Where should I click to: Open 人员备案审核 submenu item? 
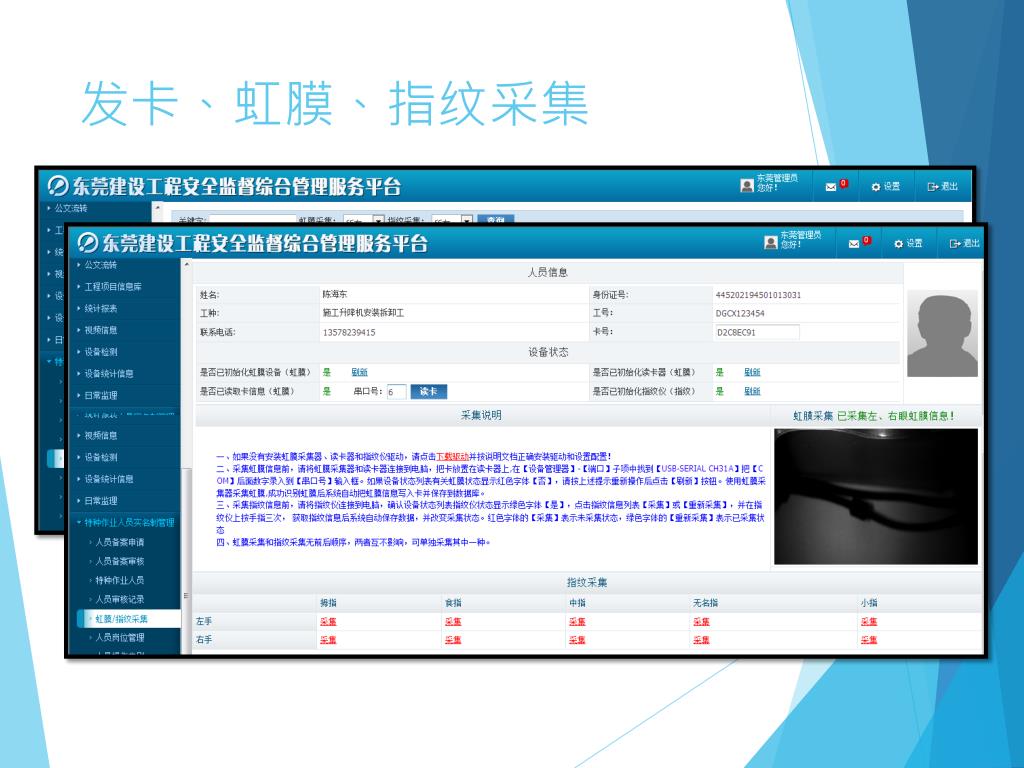(120, 561)
